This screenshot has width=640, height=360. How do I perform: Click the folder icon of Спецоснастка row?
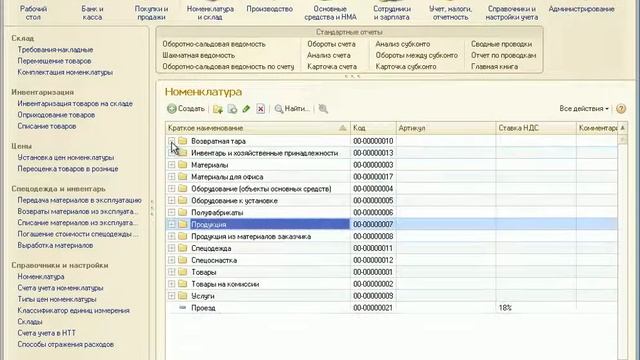(182, 260)
